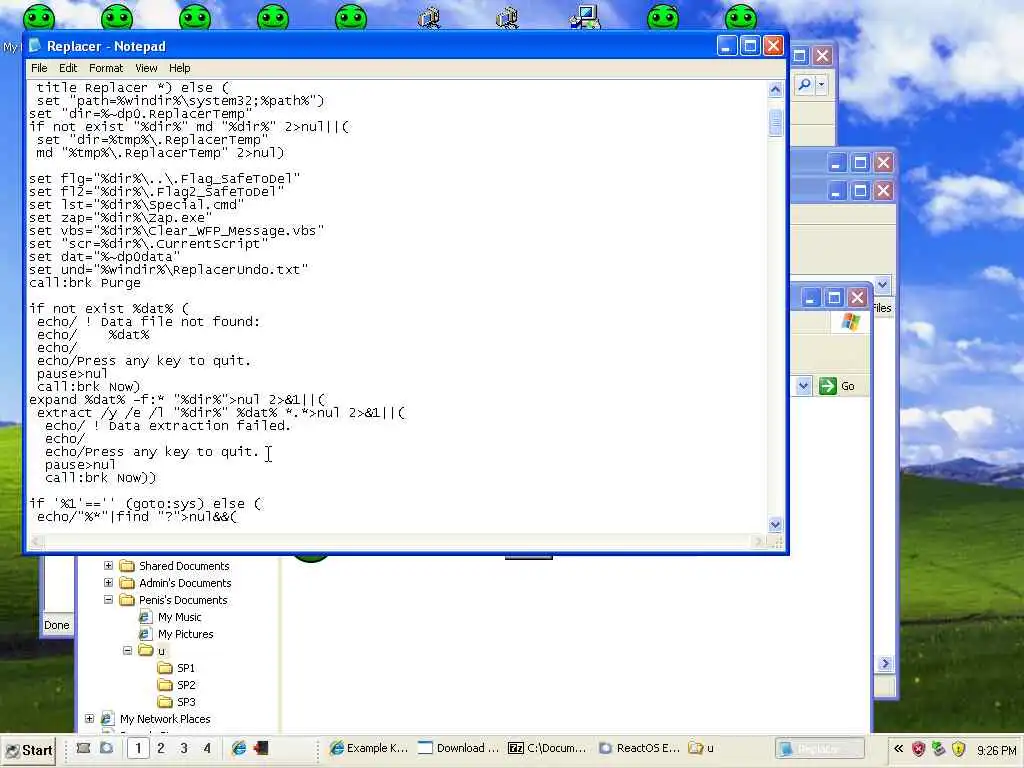Click the Search magnifier icon in background window
Viewport: 1024px width, 768px height.
click(805, 85)
